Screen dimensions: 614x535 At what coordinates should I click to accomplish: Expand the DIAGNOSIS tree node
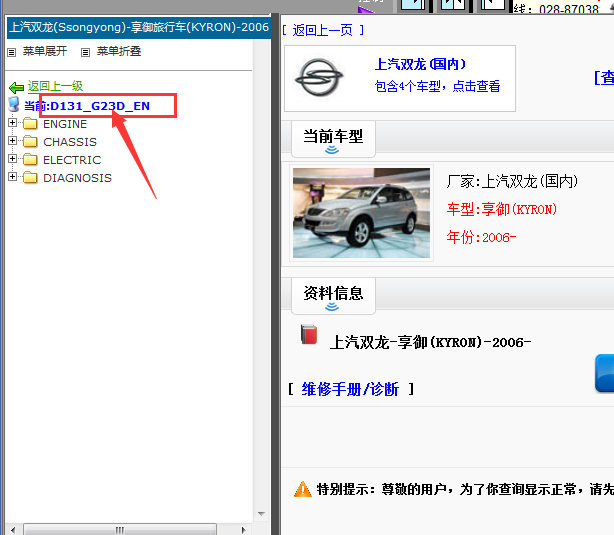tap(13, 177)
